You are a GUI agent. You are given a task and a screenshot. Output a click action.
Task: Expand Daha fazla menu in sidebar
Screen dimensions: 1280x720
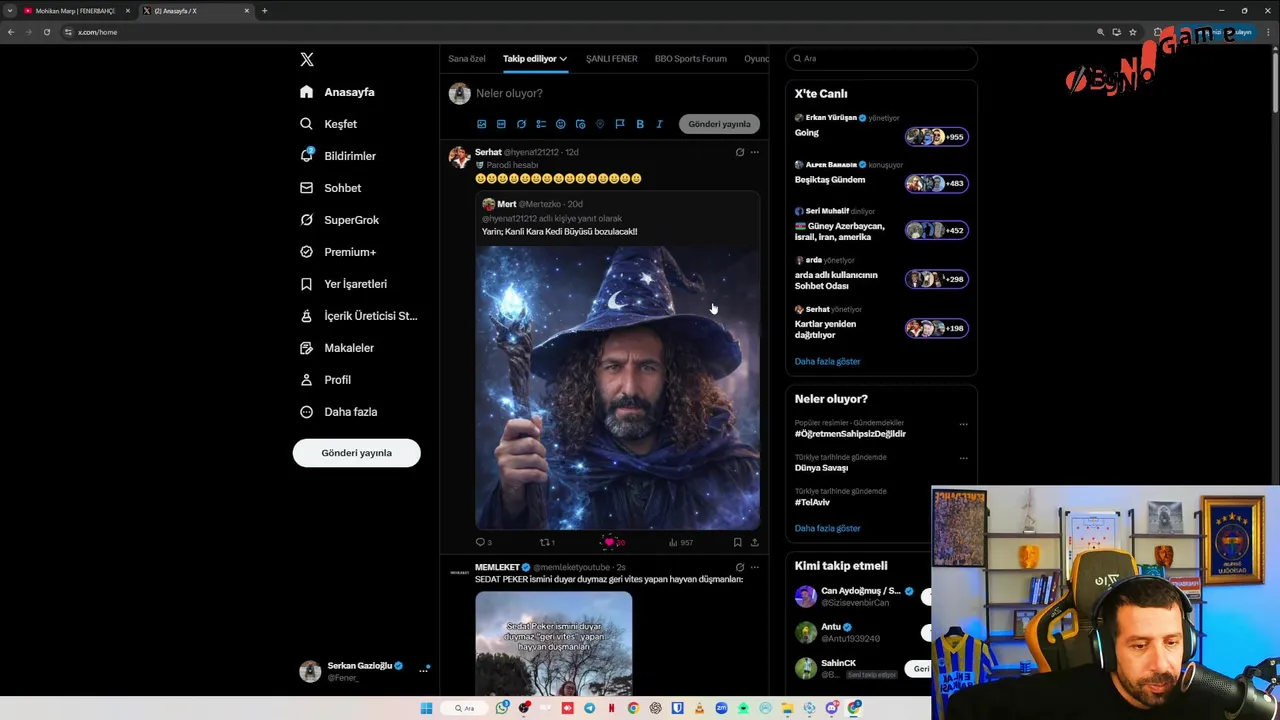coord(338,412)
